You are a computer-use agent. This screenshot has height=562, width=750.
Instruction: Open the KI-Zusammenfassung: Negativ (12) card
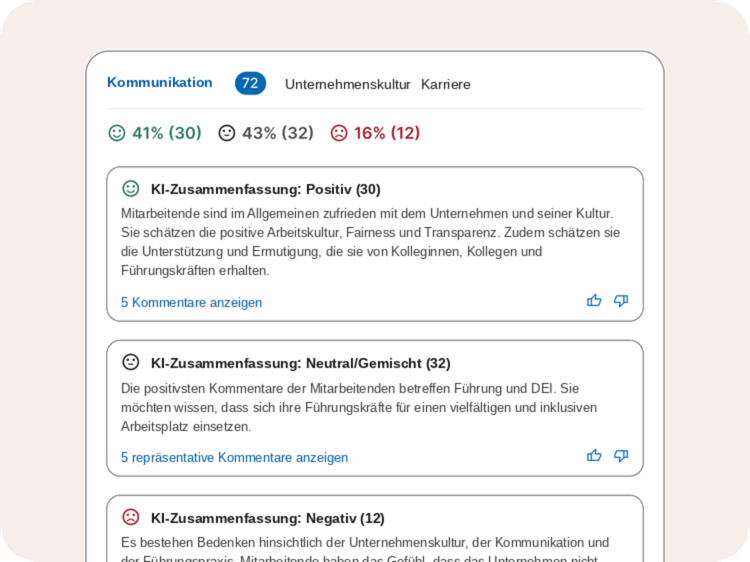coord(375,529)
